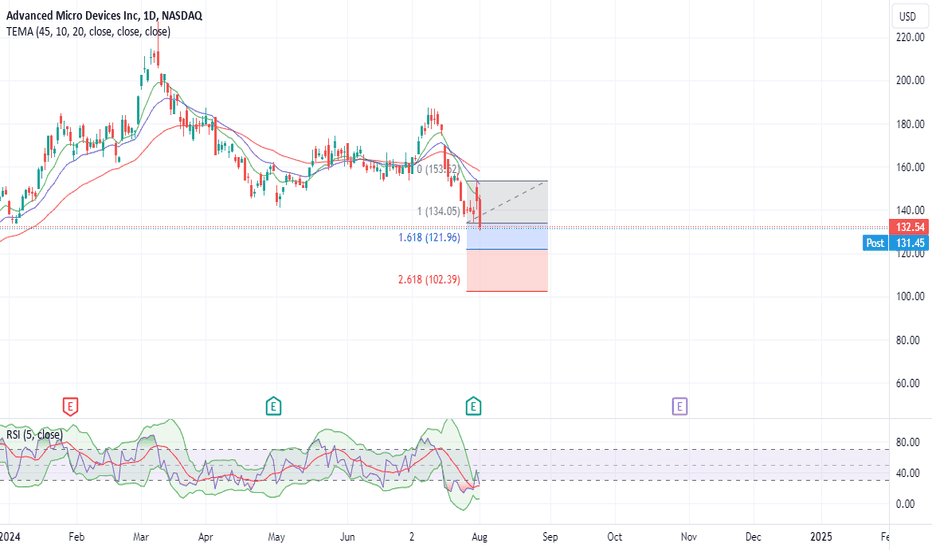
Task: Click the 60.00 price axis label
Action: coord(908,383)
